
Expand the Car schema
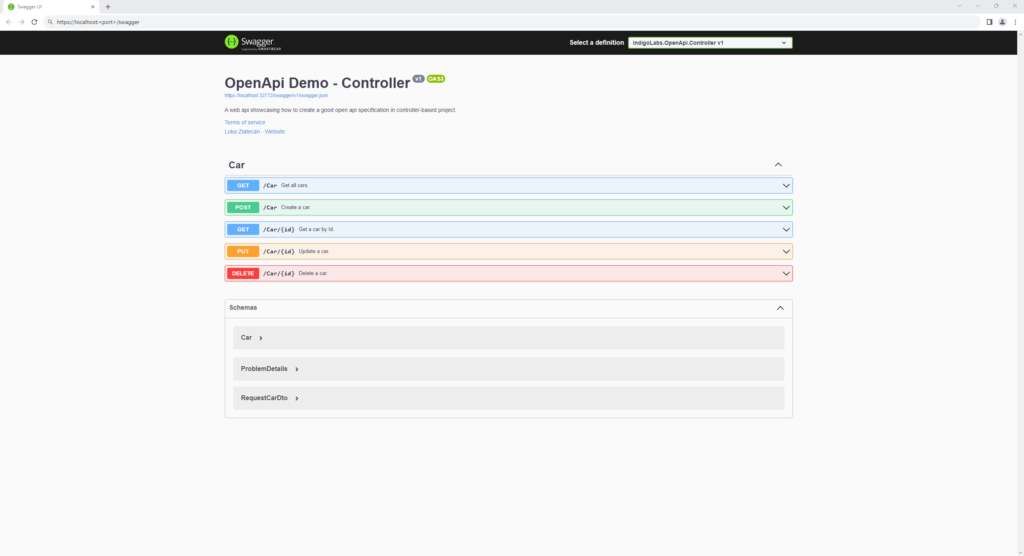251,338
